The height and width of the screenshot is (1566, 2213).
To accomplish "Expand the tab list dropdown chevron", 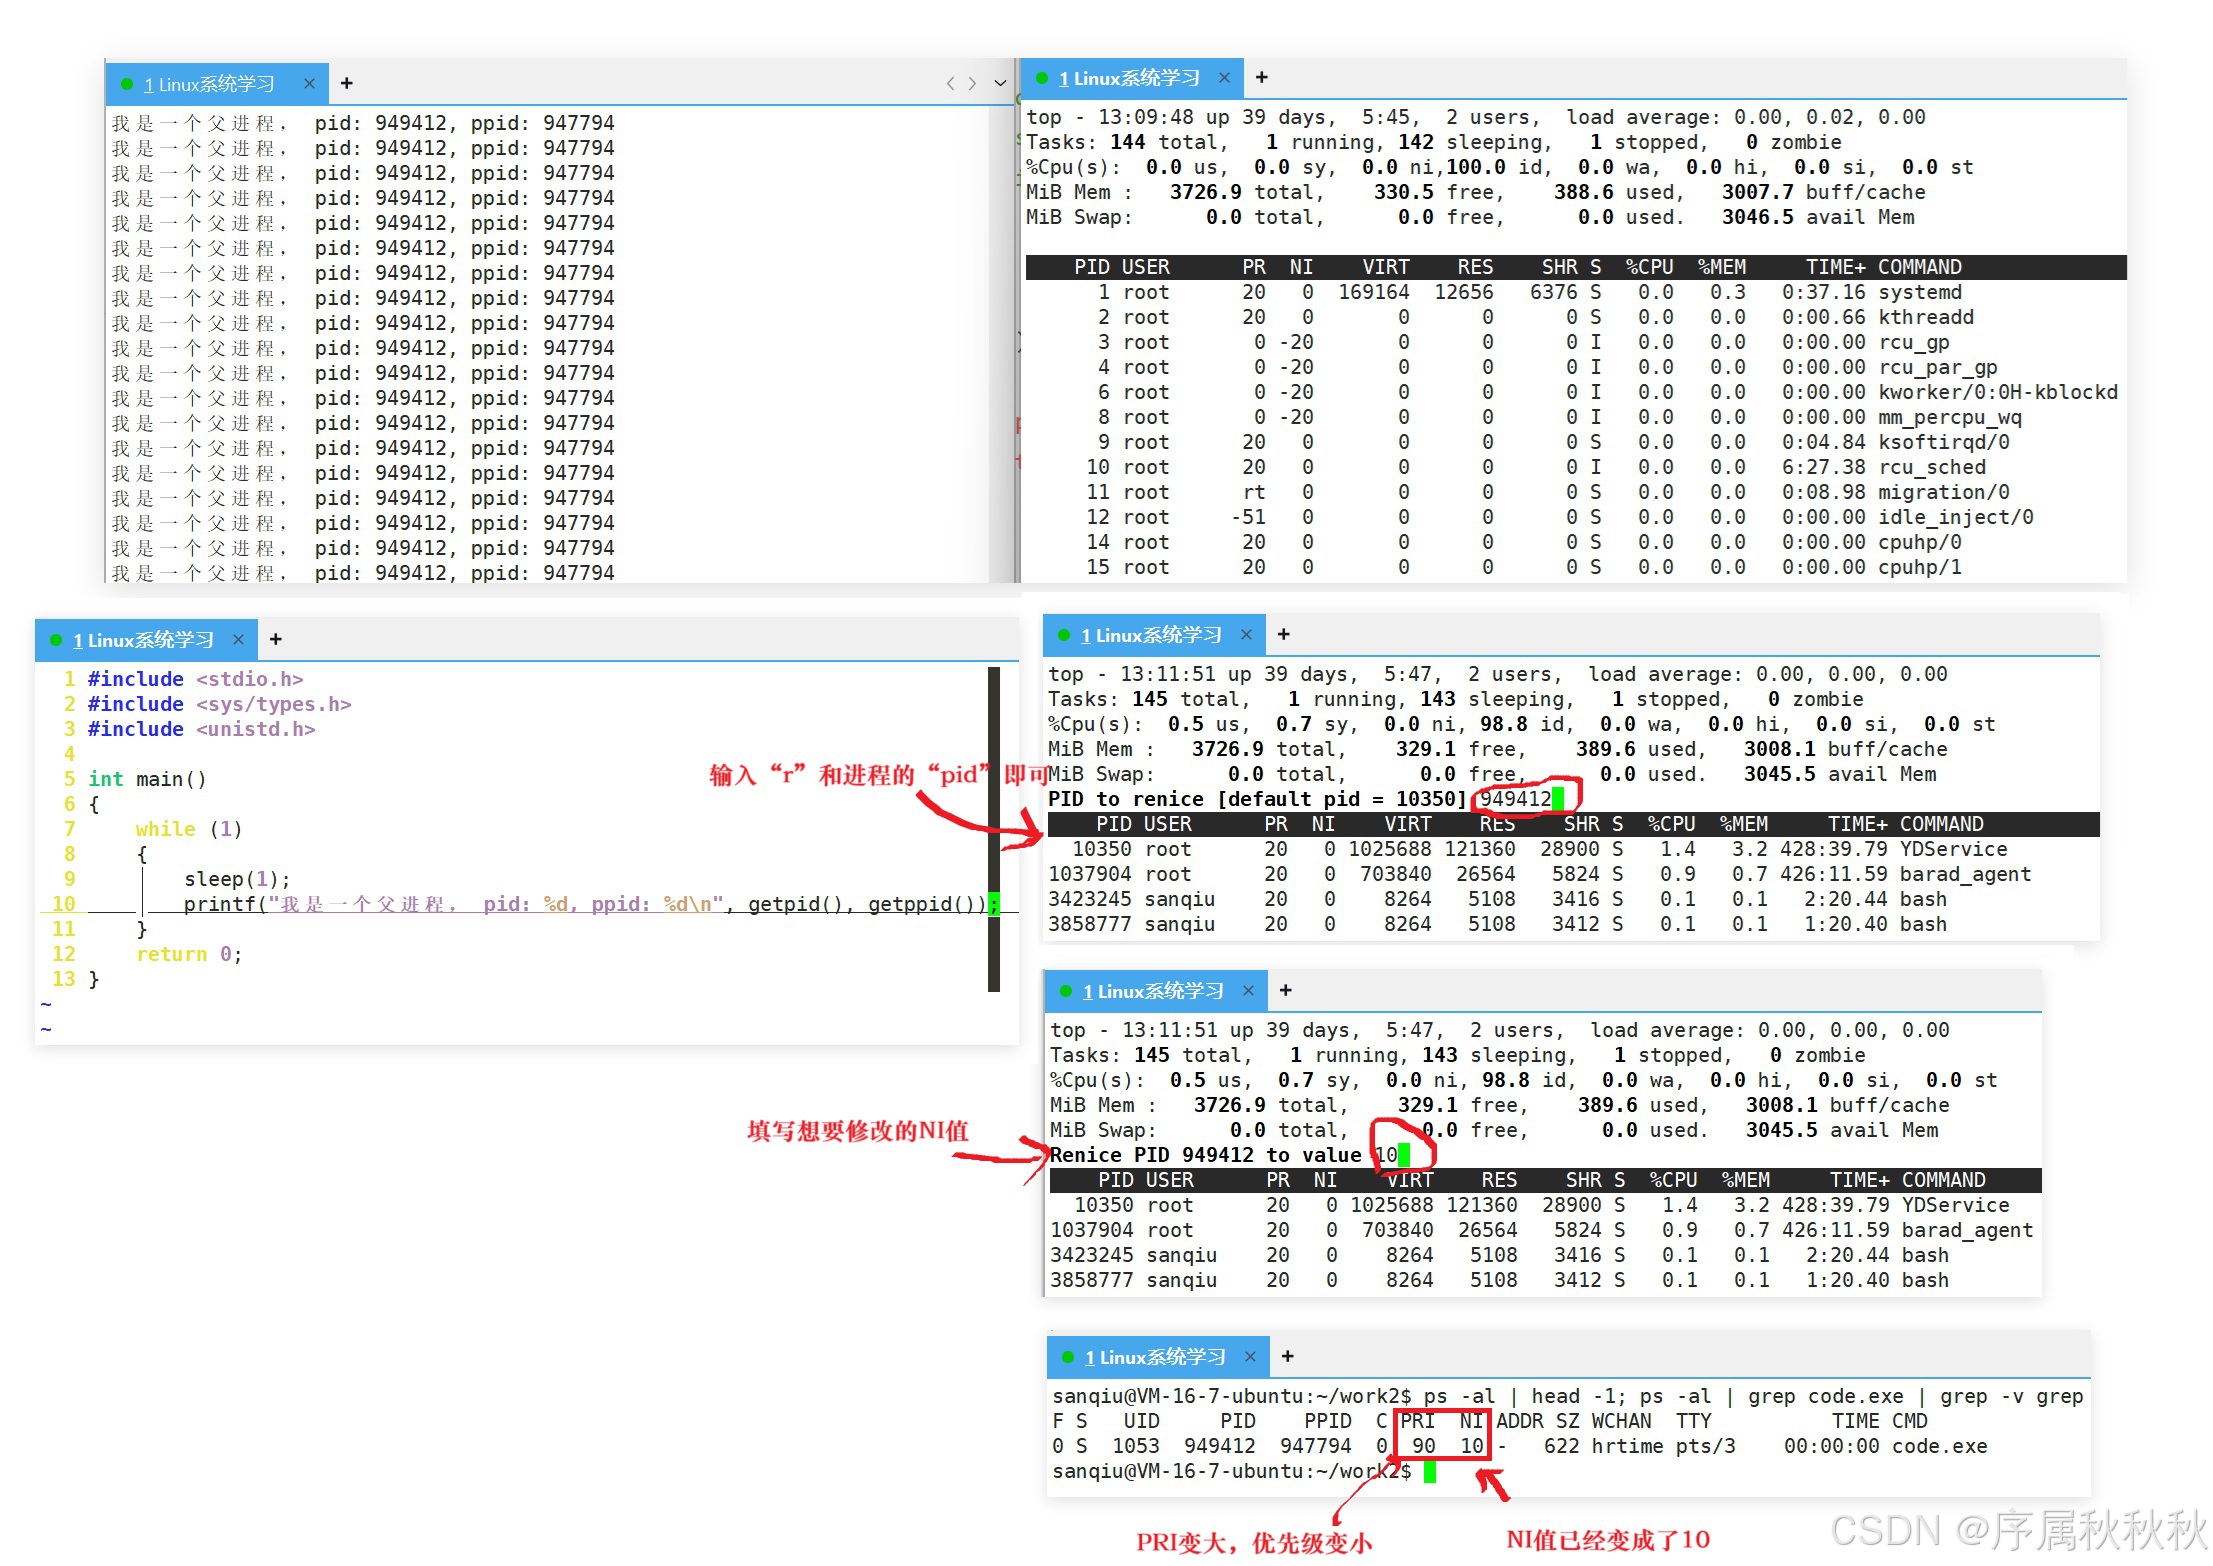I will click(1000, 83).
